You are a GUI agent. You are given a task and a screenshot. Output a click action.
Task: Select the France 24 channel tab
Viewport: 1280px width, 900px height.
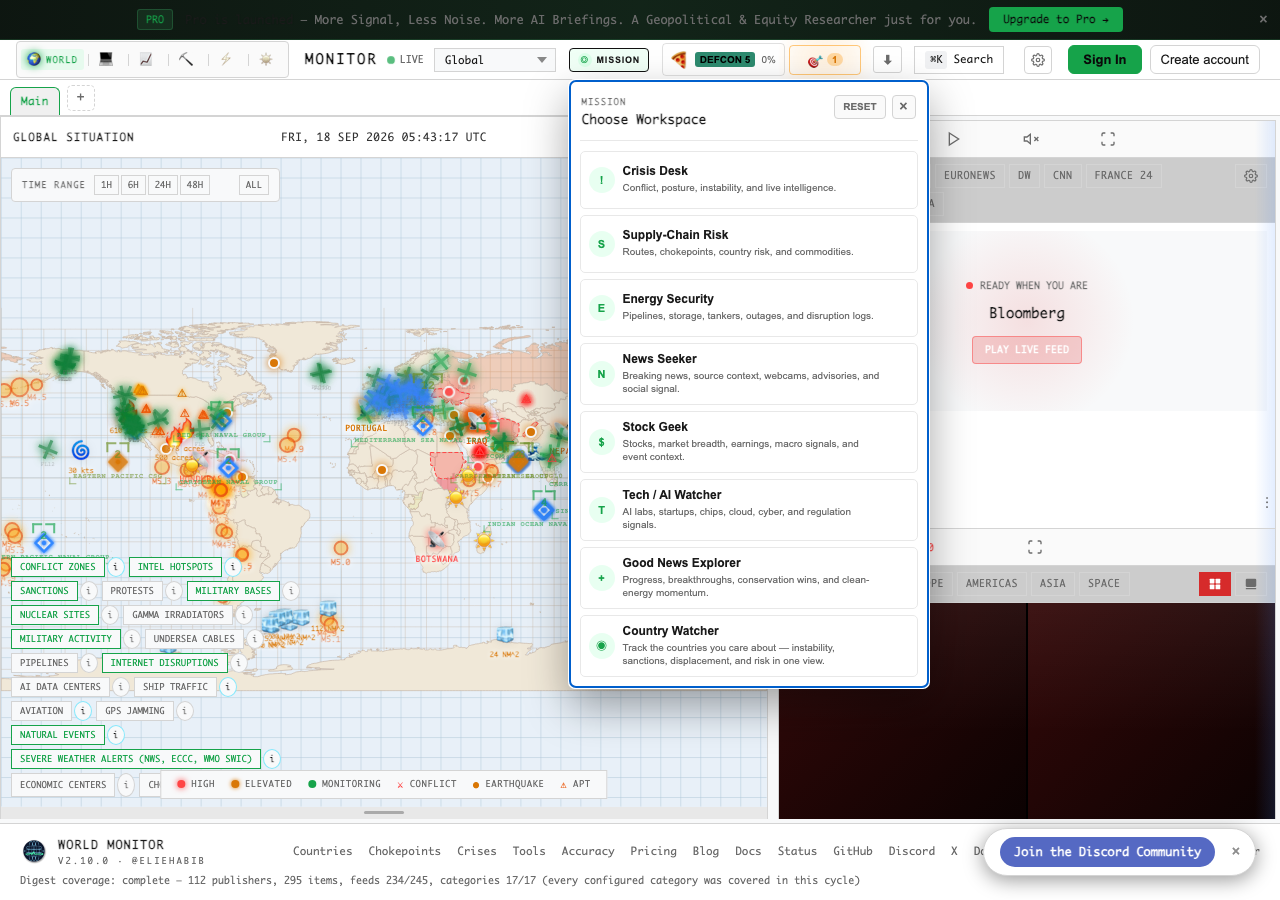[1123, 175]
